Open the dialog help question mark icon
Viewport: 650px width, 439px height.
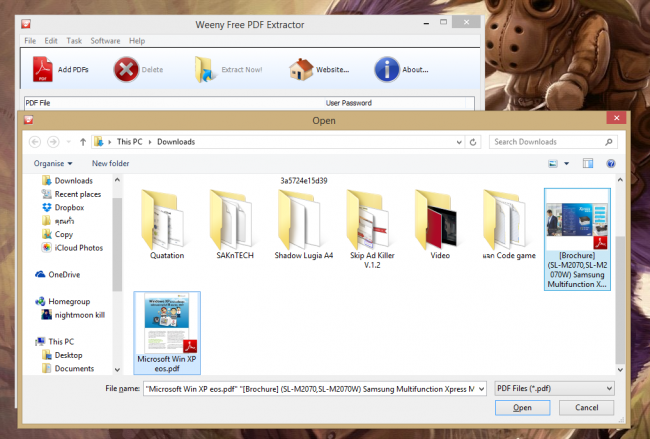[x=611, y=164]
